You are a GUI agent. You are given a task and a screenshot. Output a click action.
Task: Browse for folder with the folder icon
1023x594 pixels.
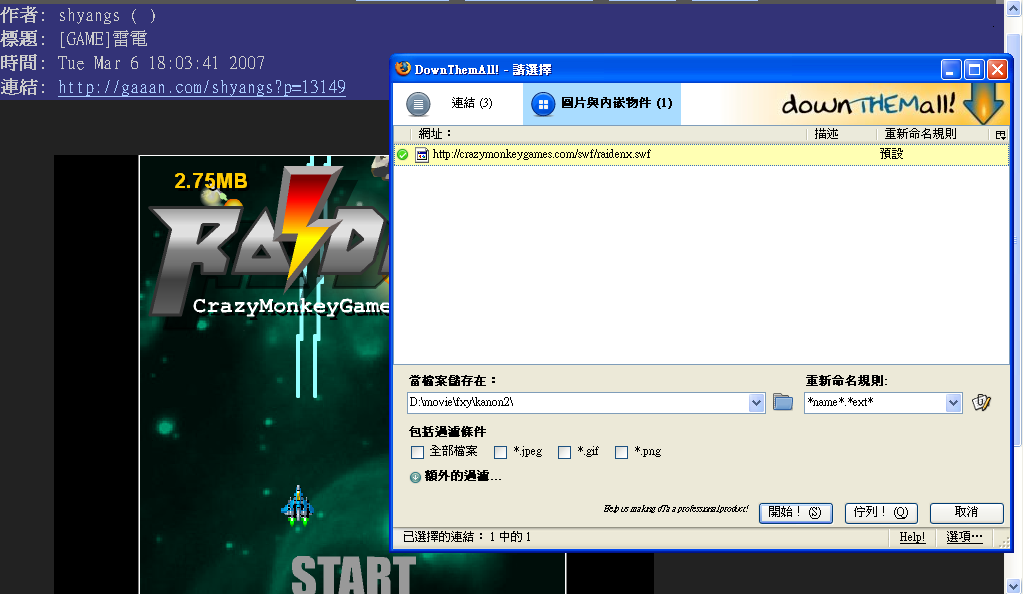click(783, 402)
